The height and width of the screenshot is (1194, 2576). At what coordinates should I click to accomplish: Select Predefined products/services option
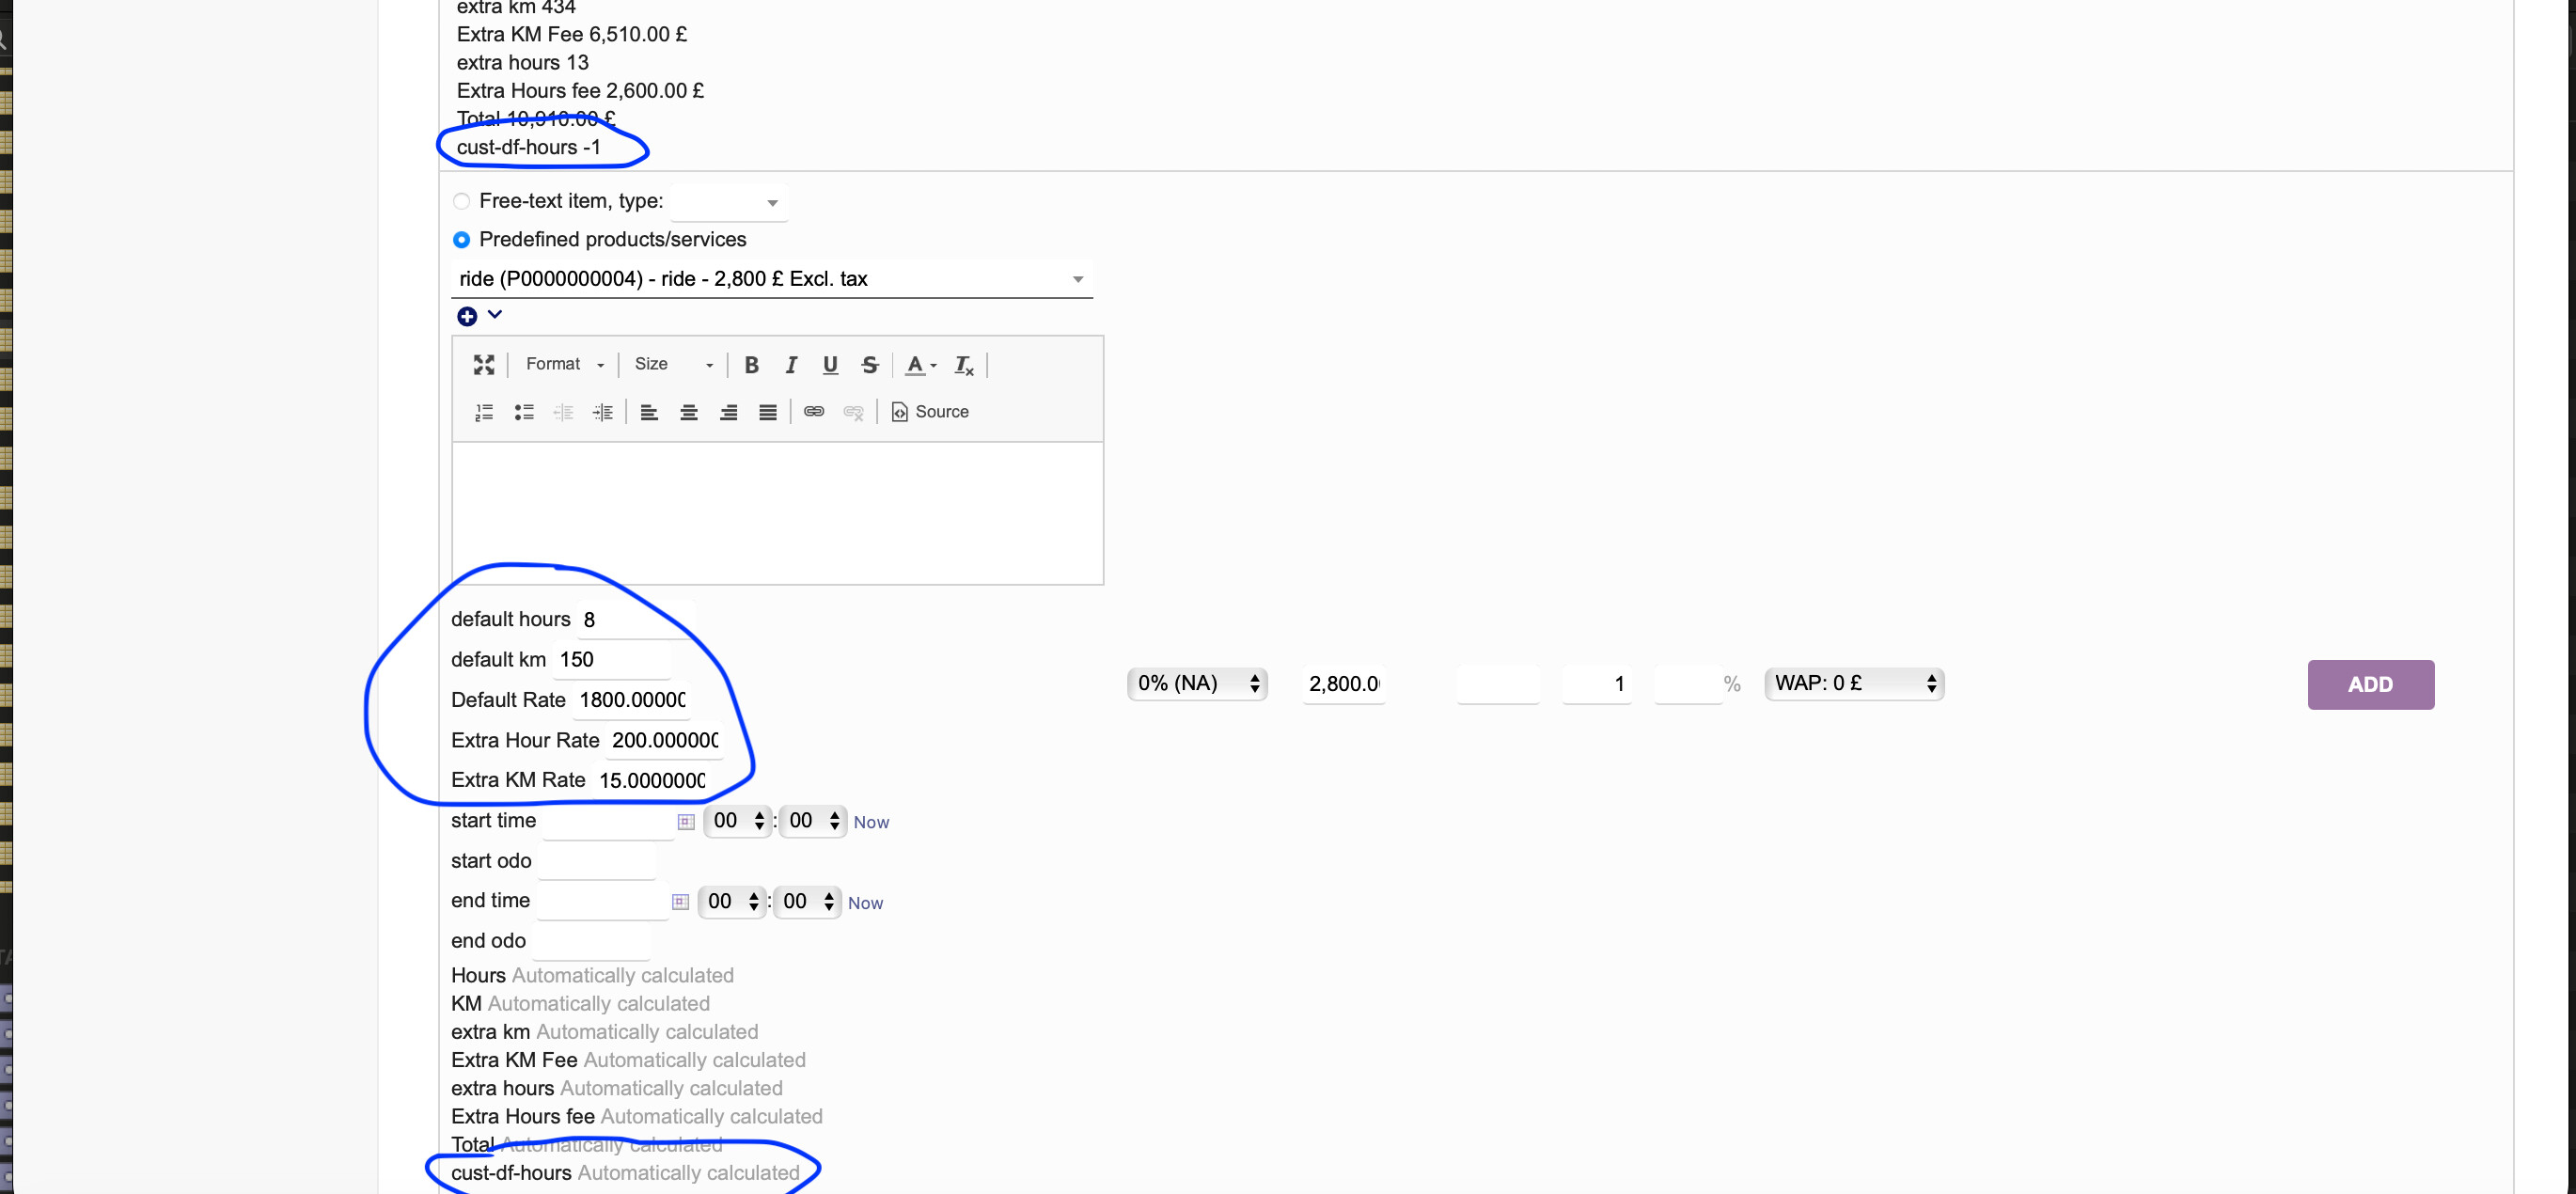[461, 240]
